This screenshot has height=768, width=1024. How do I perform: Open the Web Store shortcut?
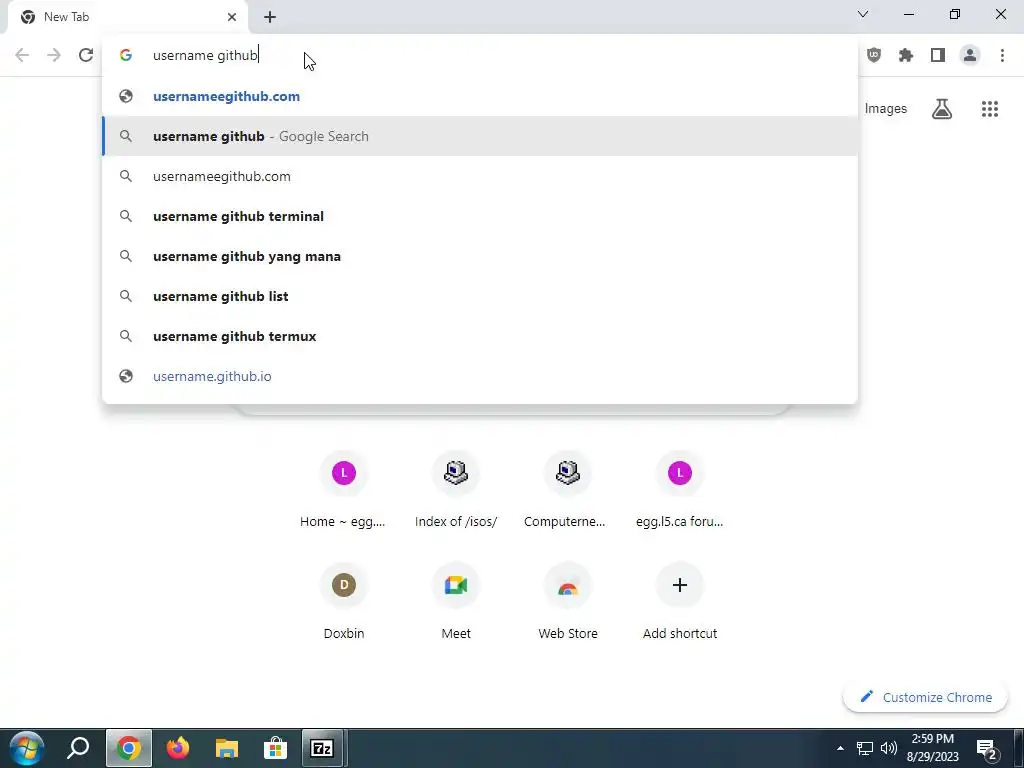[x=568, y=601]
